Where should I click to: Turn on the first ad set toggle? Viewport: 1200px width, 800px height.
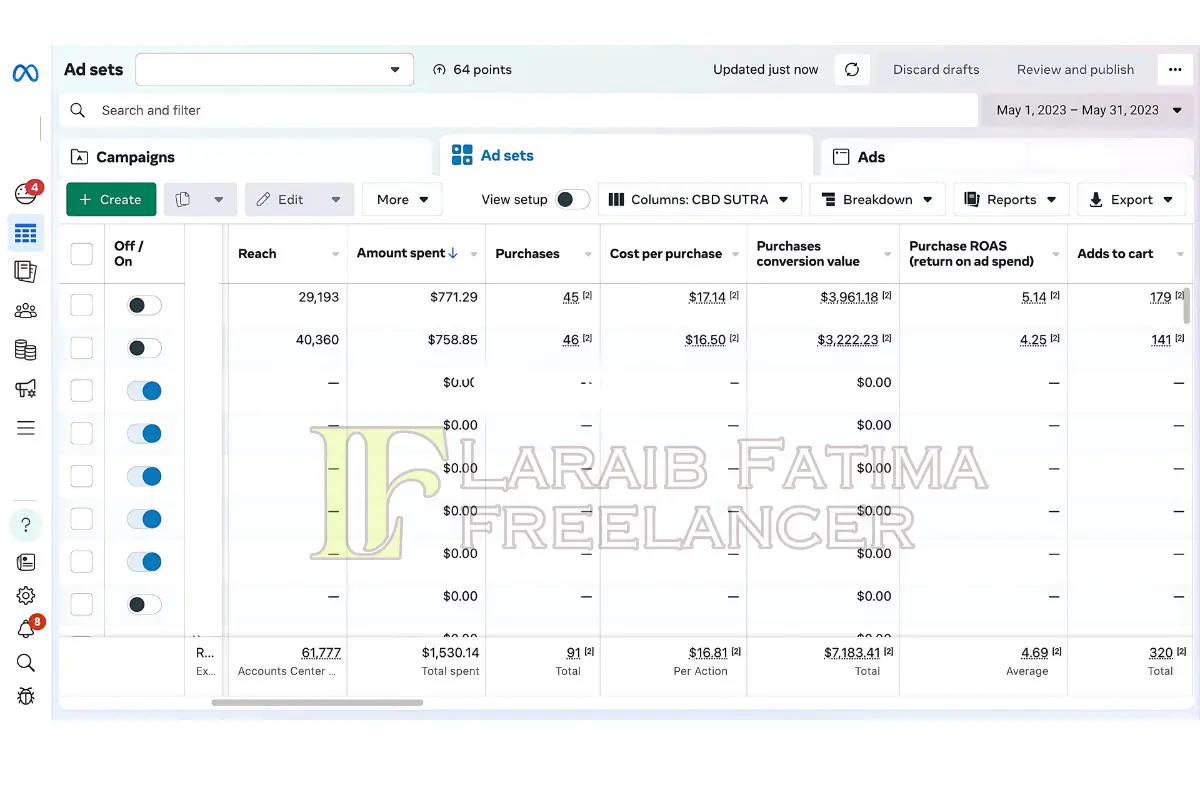pyautogui.click(x=144, y=306)
